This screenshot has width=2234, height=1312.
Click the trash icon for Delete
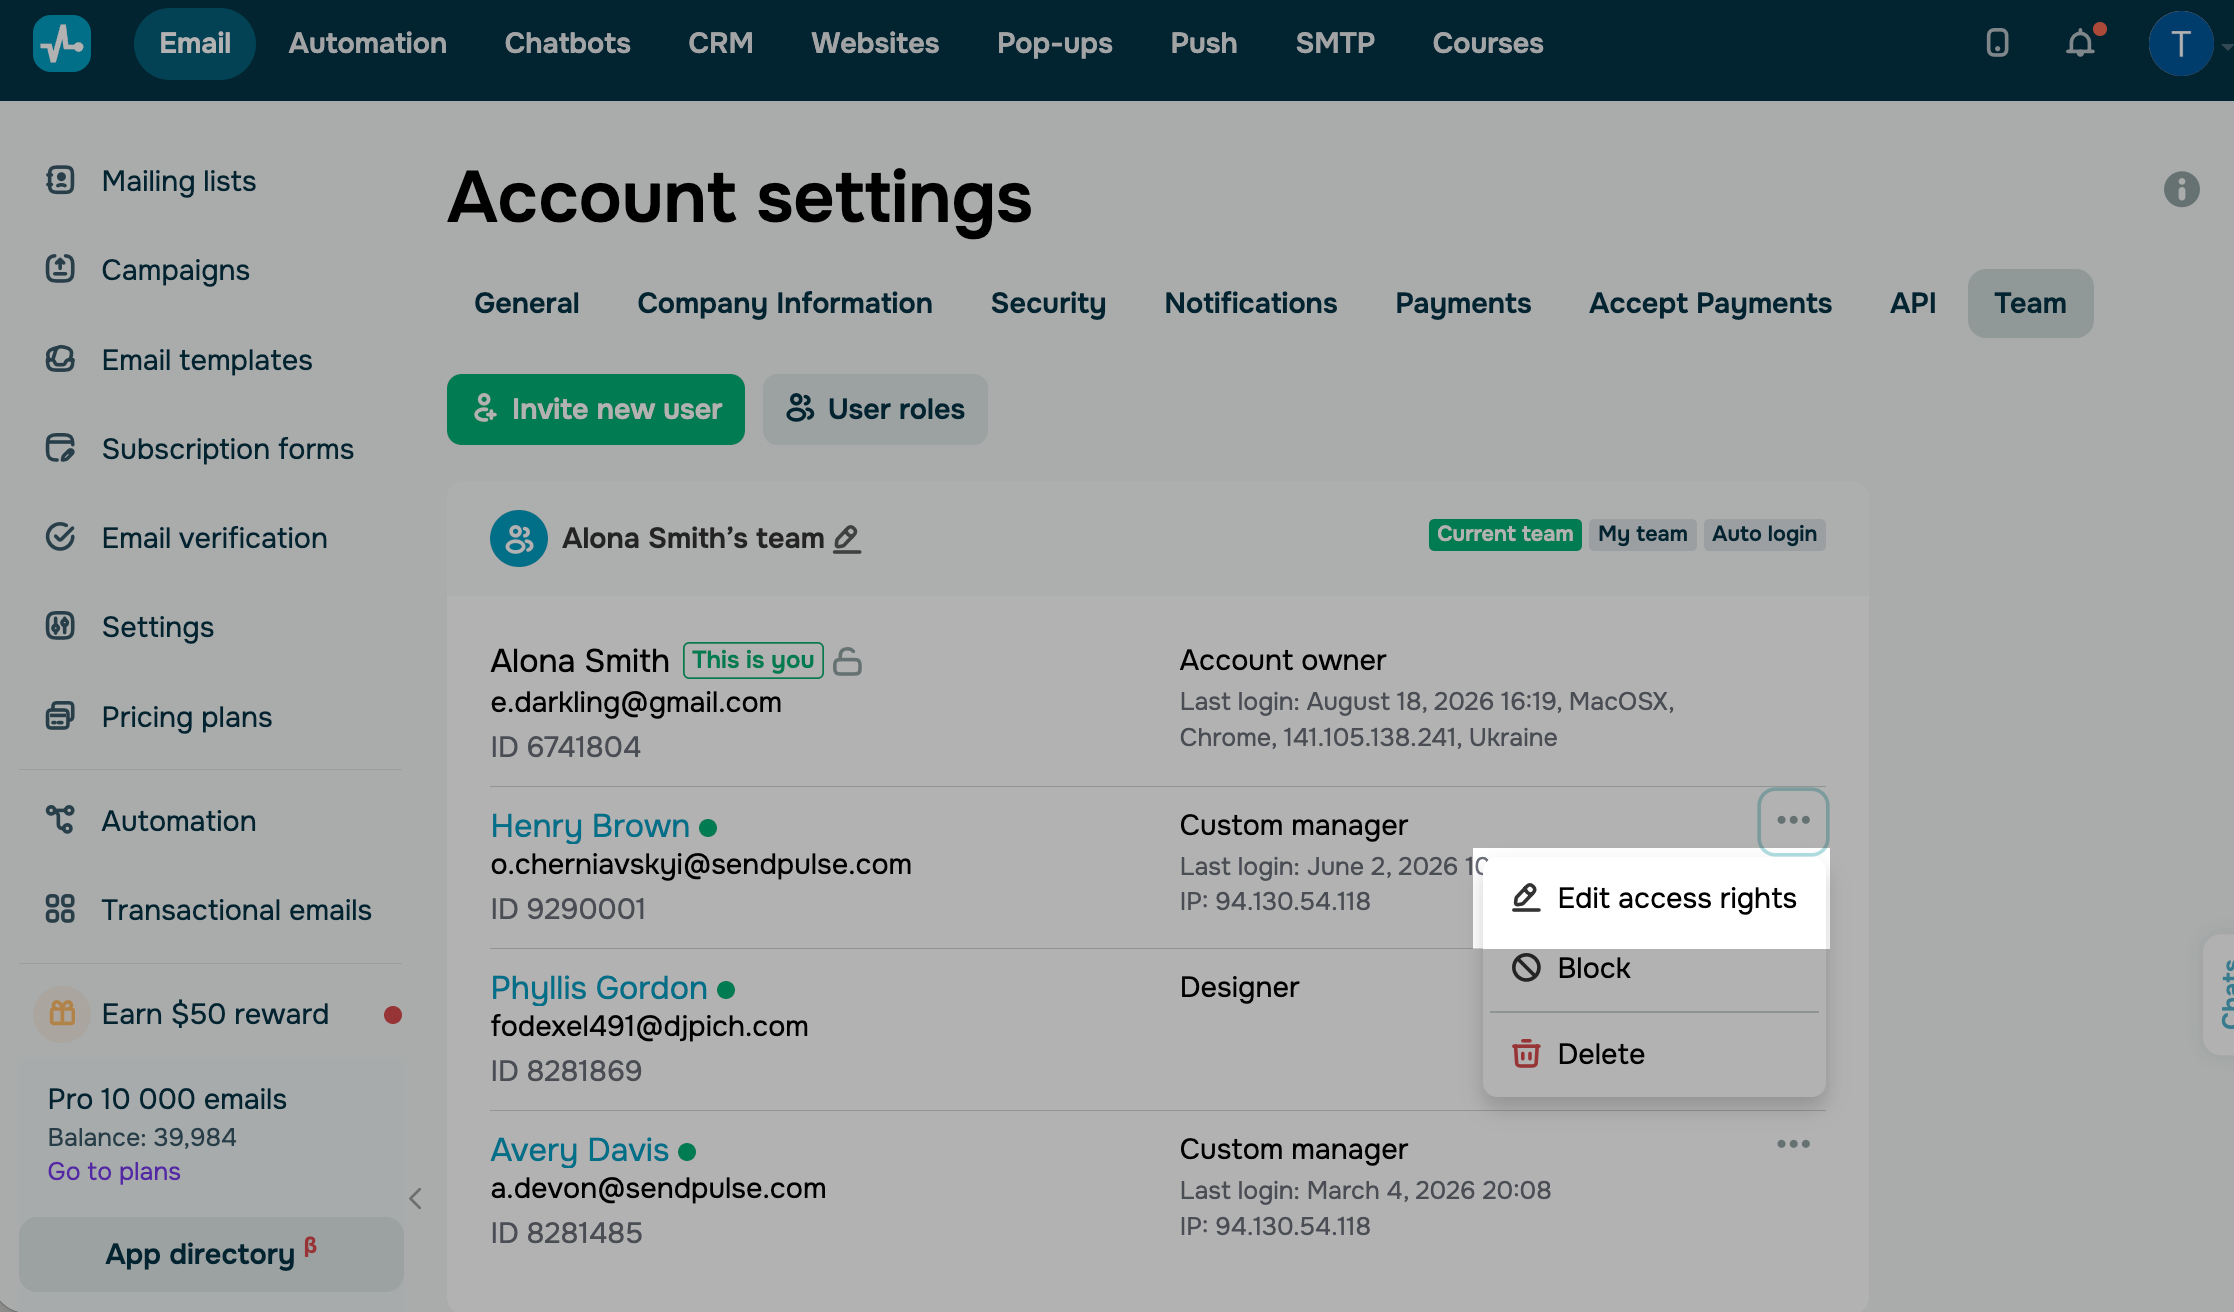coord(1526,1053)
